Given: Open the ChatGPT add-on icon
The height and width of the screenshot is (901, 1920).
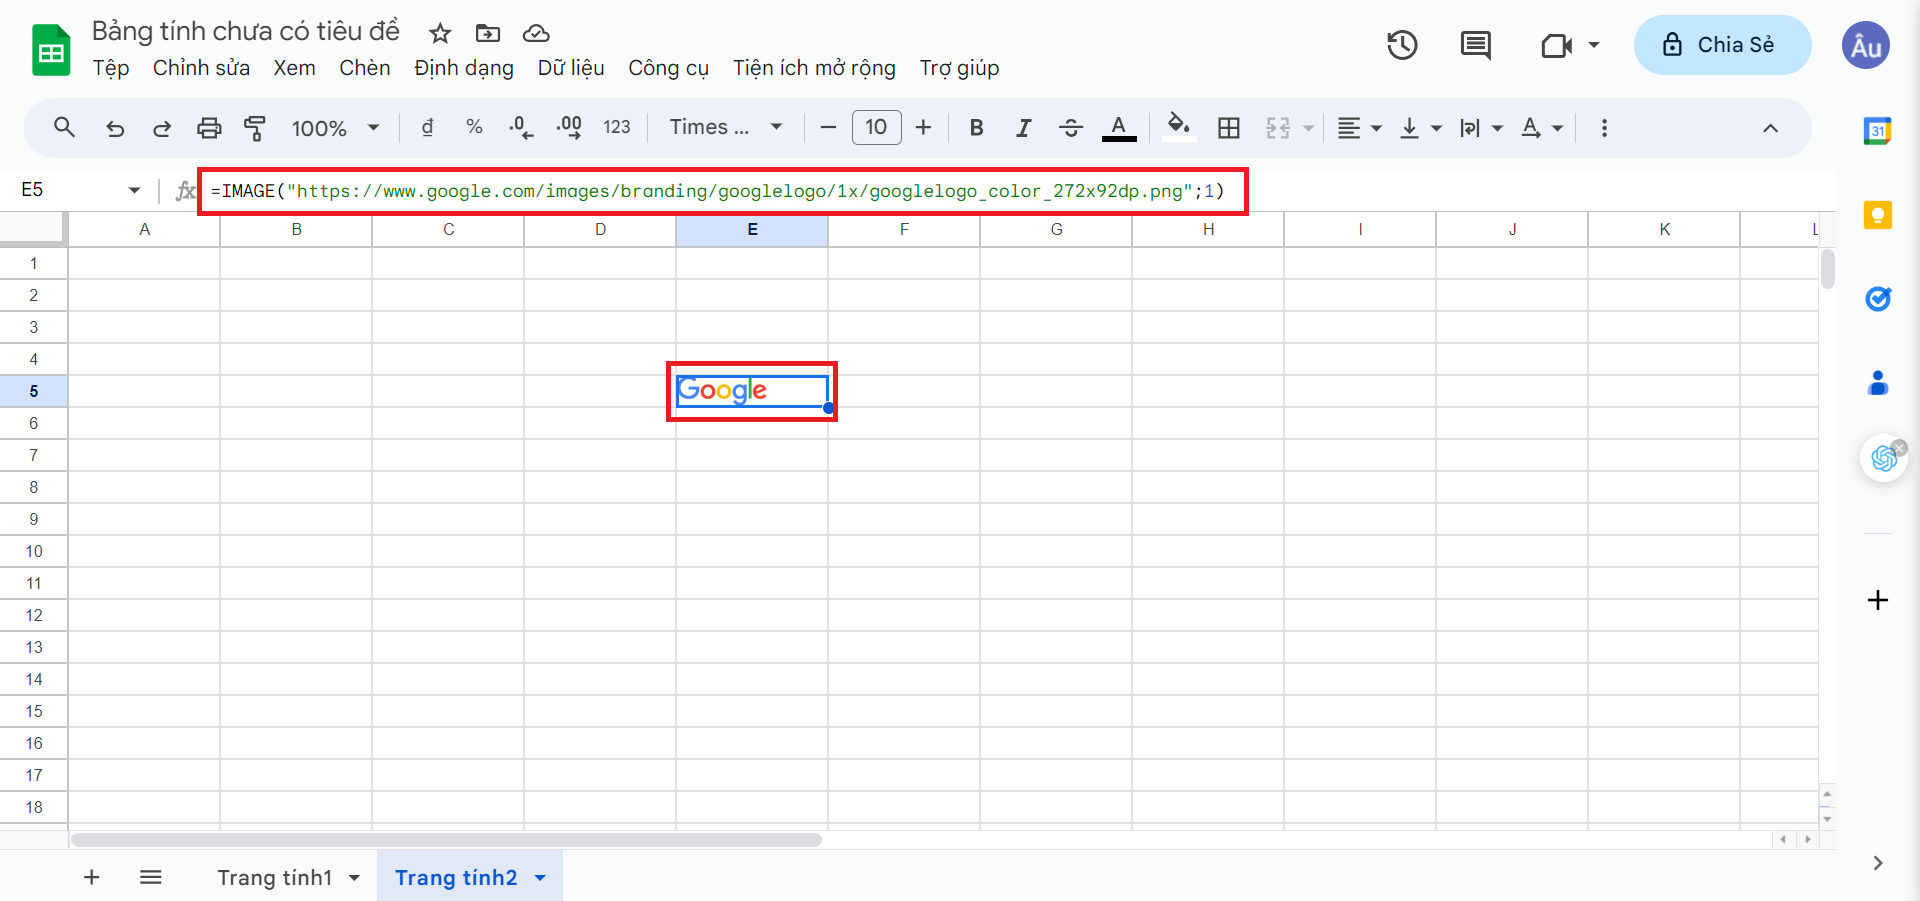Looking at the screenshot, I should coord(1883,459).
